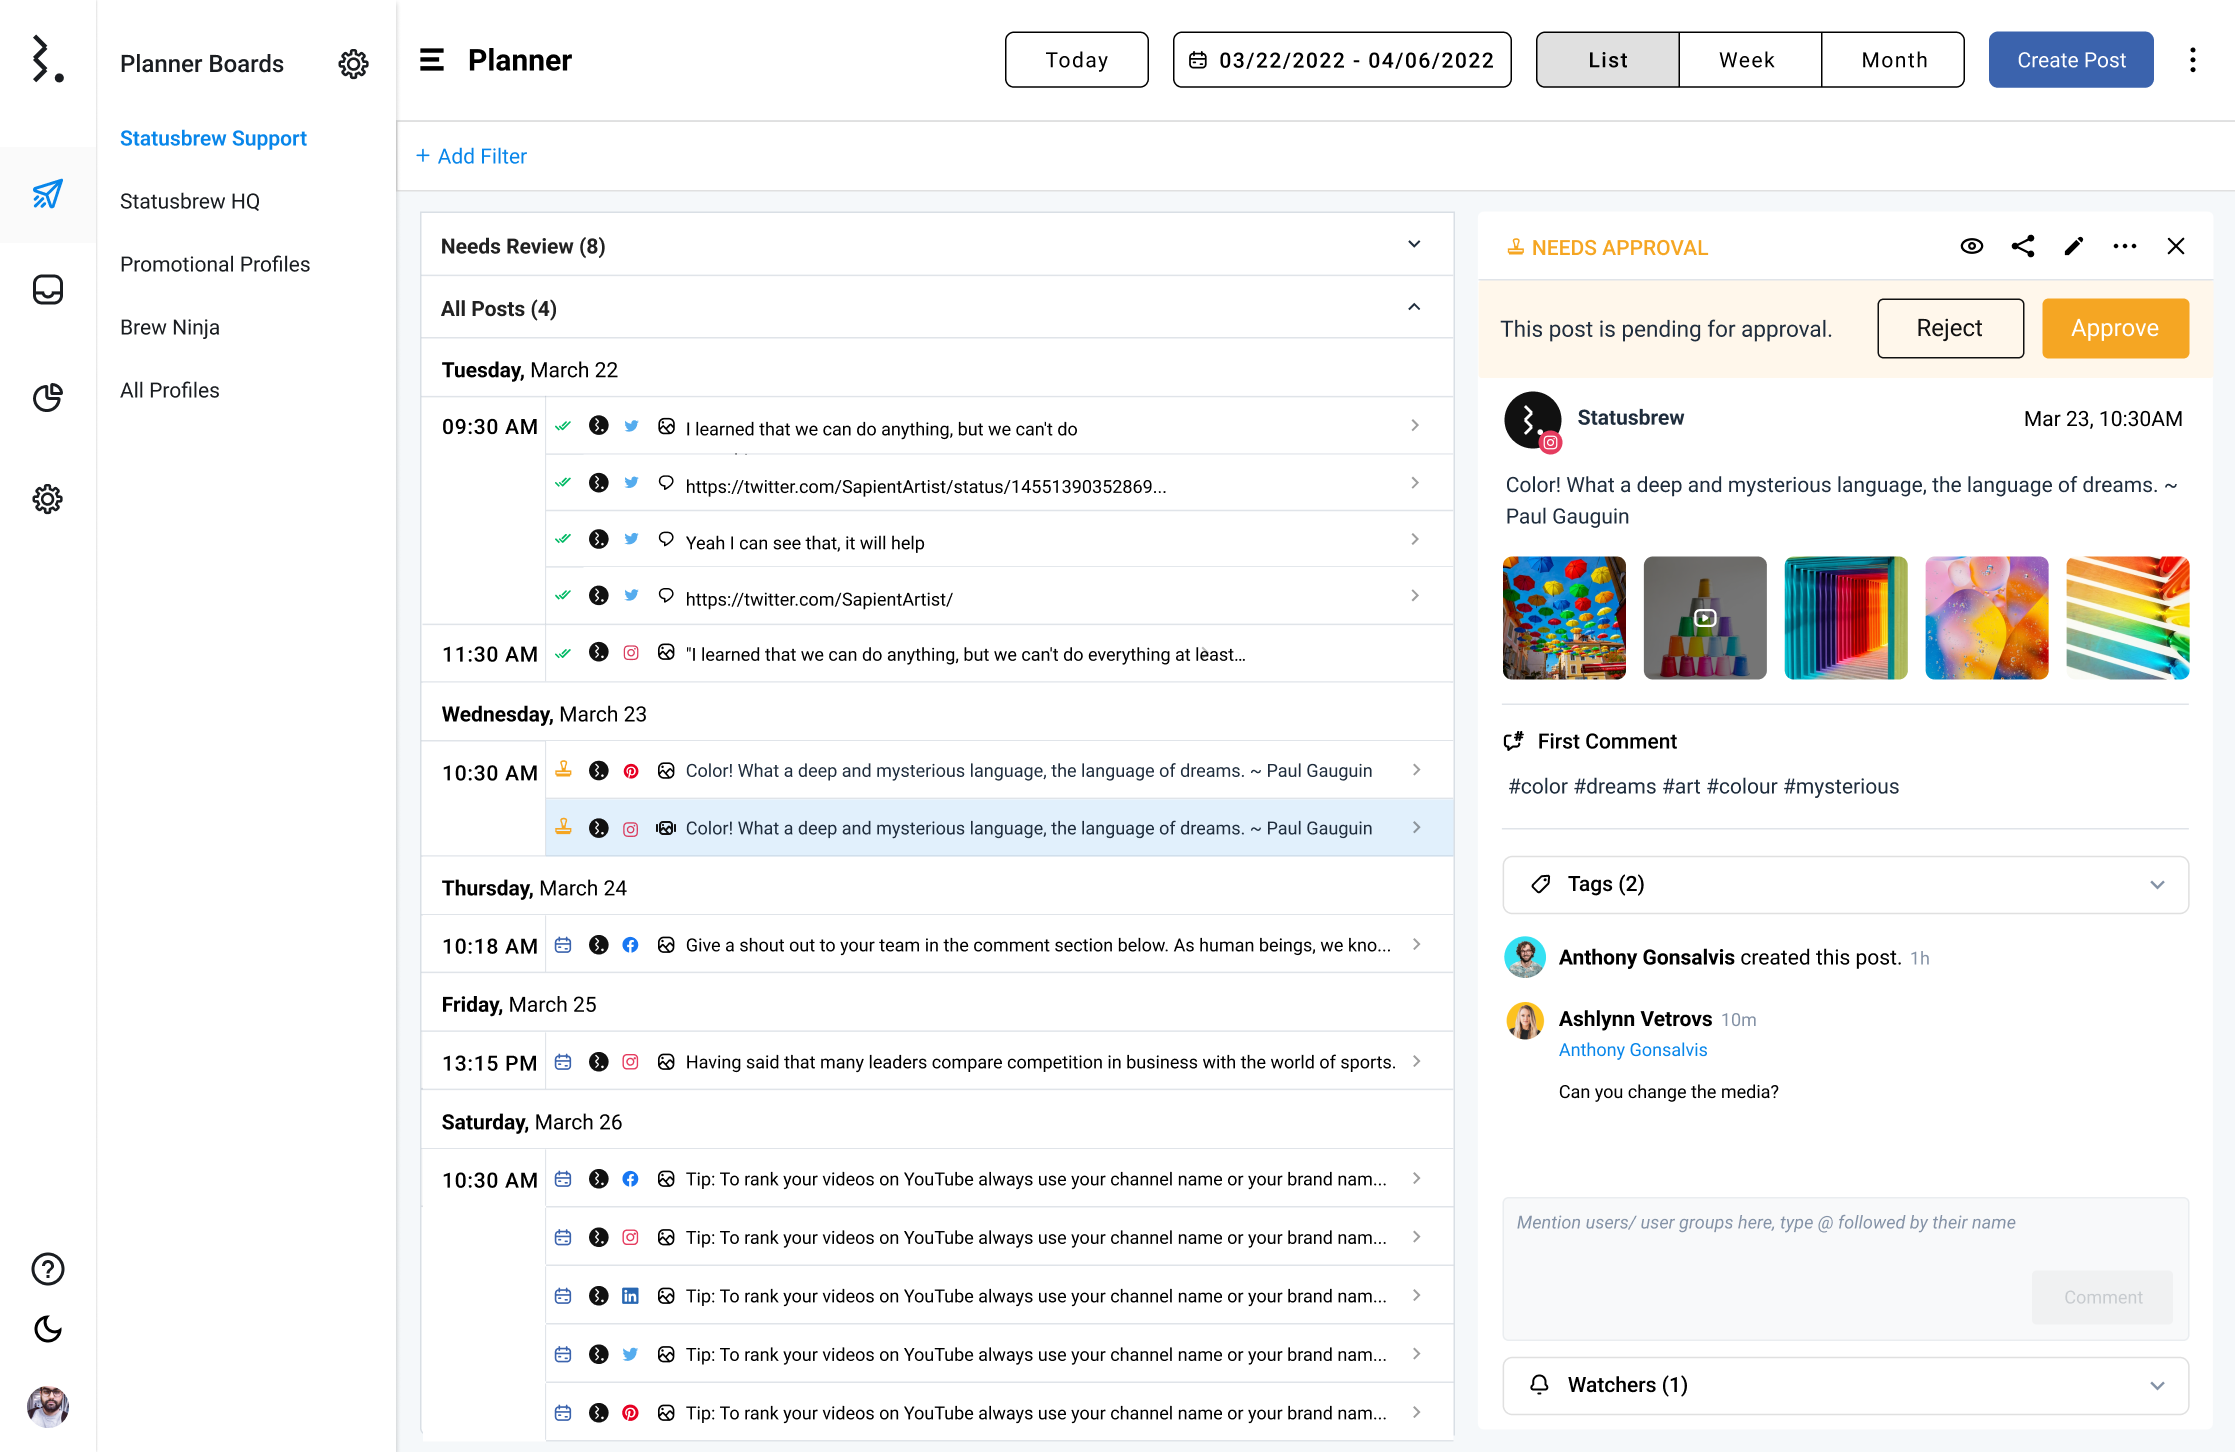The width and height of the screenshot is (2236, 1452).
Task: Switch to the Week view
Action: [x=1747, y=60]
